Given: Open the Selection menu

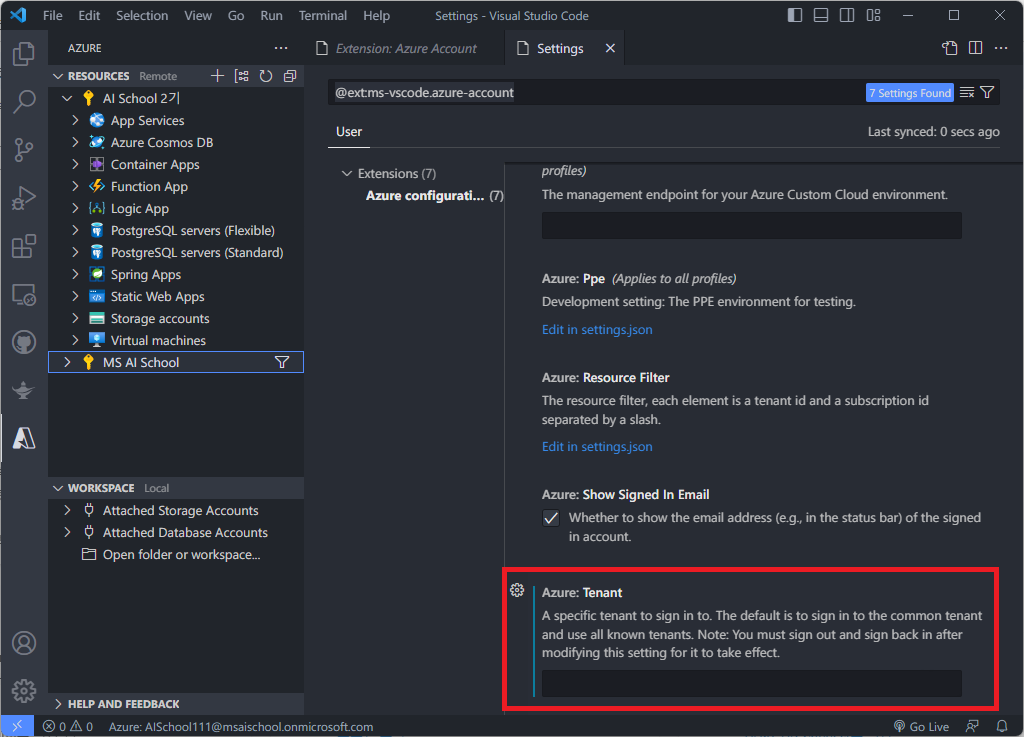Looking at the screenshot, I should (x=142, y=15).
